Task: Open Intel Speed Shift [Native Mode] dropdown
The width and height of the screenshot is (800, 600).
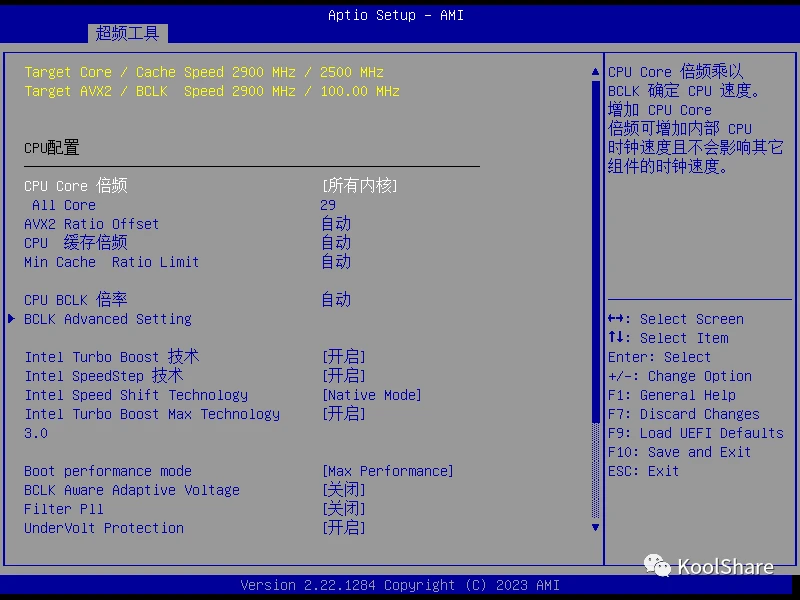Action: pyautogui.click(x=371, y=395)
